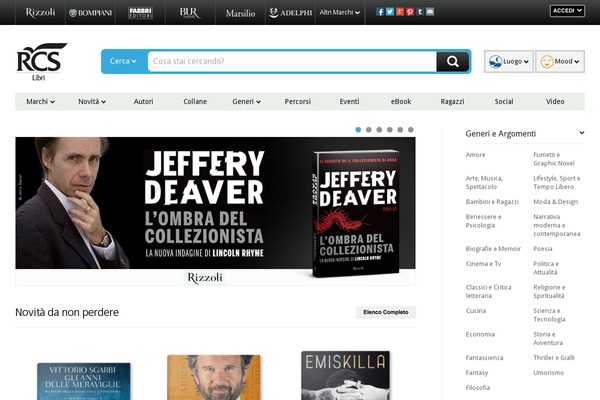The height and width of the screenshot is (400, 600).
Task: Open the Amore genre link
Action: click(x=475, y=155)
